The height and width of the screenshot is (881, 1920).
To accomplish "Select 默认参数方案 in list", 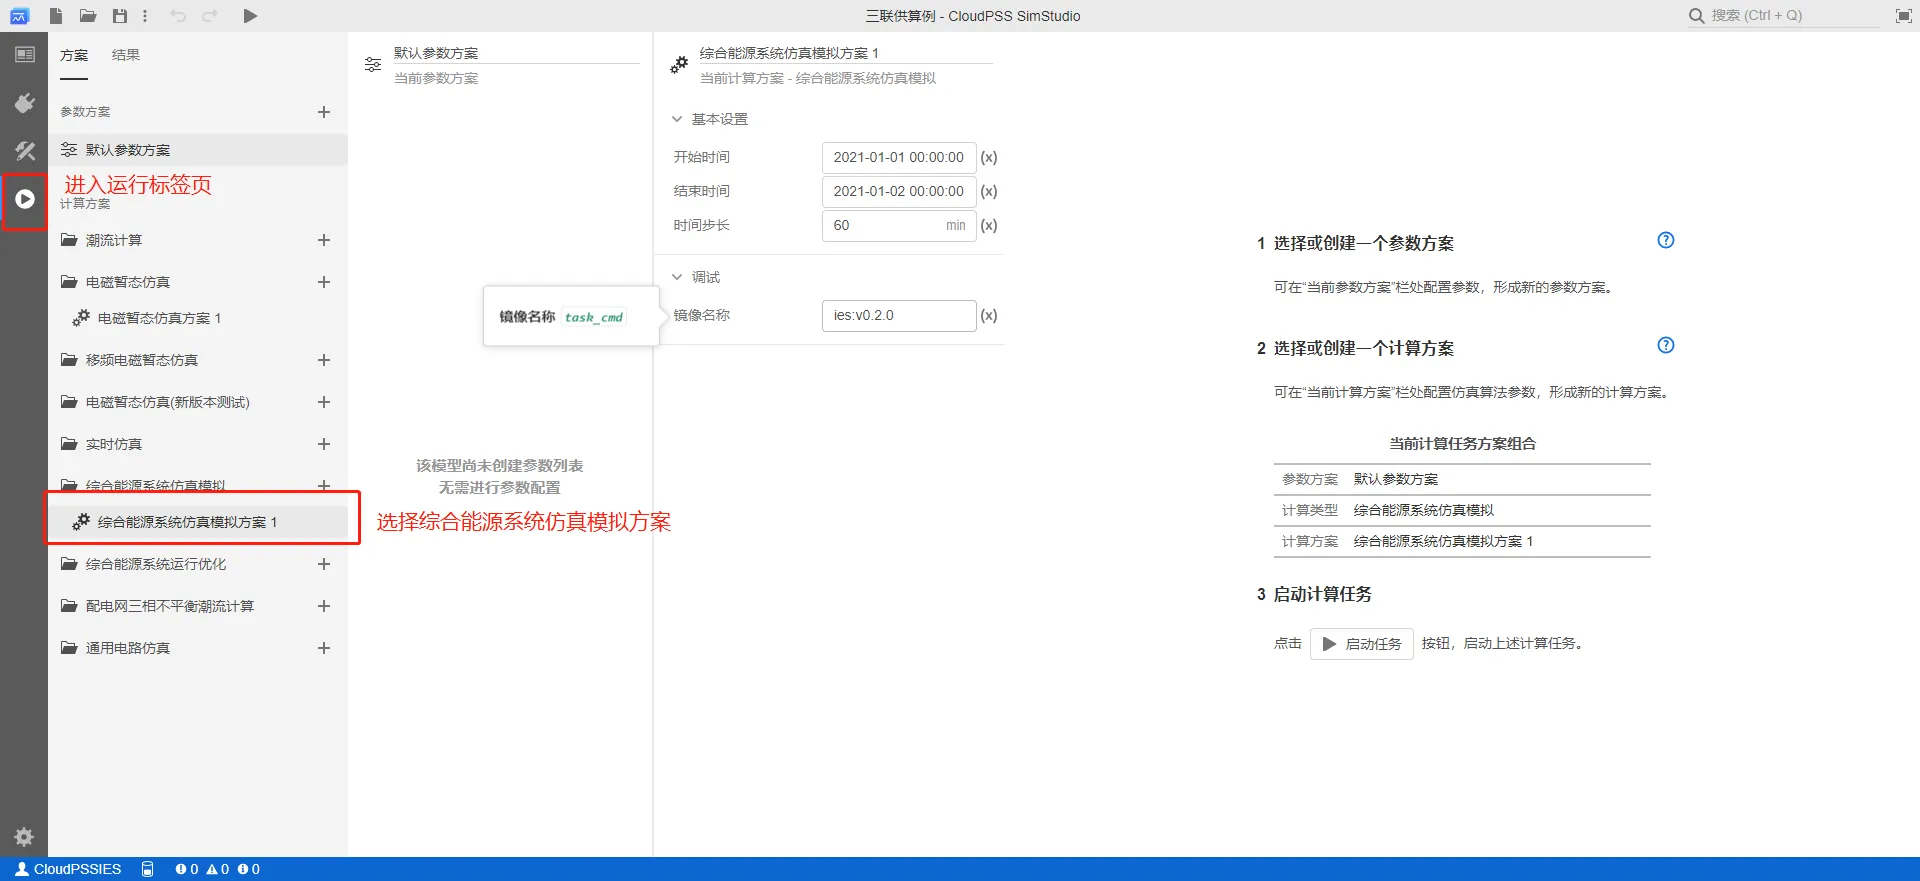I will click(198, 150).
